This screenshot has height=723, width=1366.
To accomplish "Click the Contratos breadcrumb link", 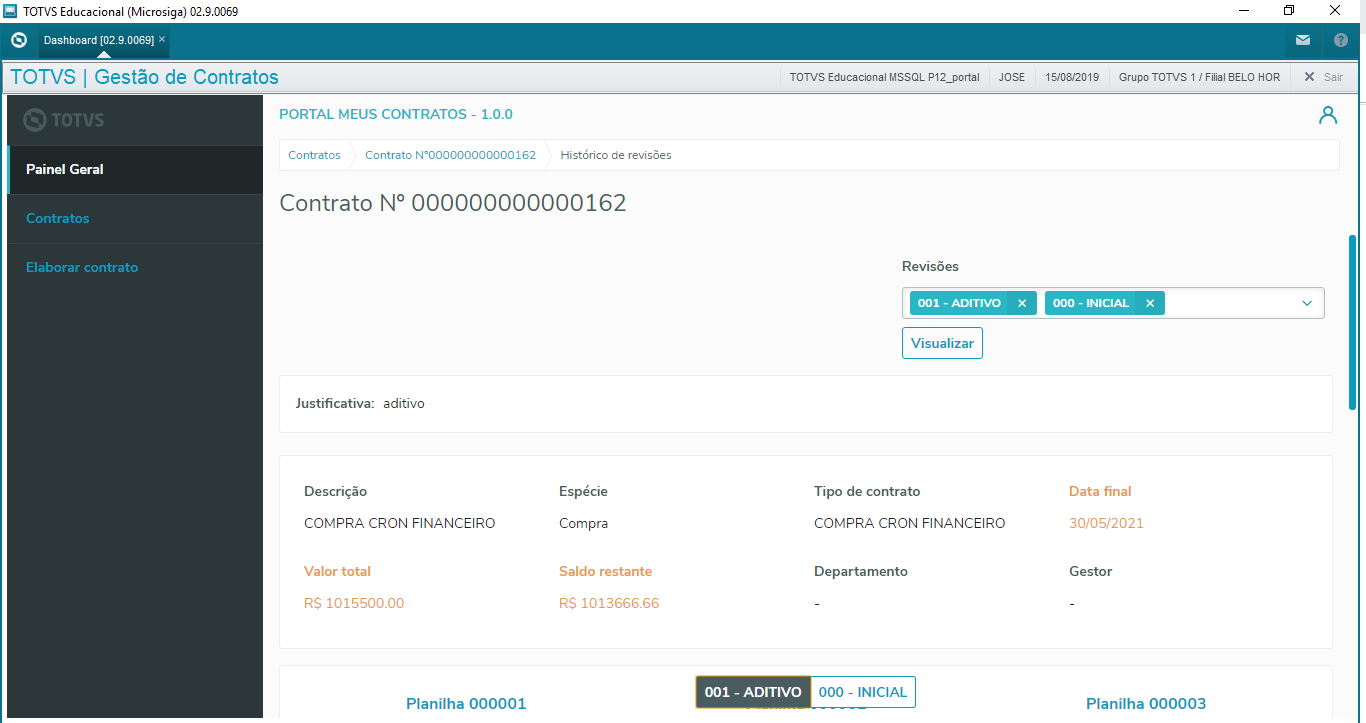I will pos(314,155).
